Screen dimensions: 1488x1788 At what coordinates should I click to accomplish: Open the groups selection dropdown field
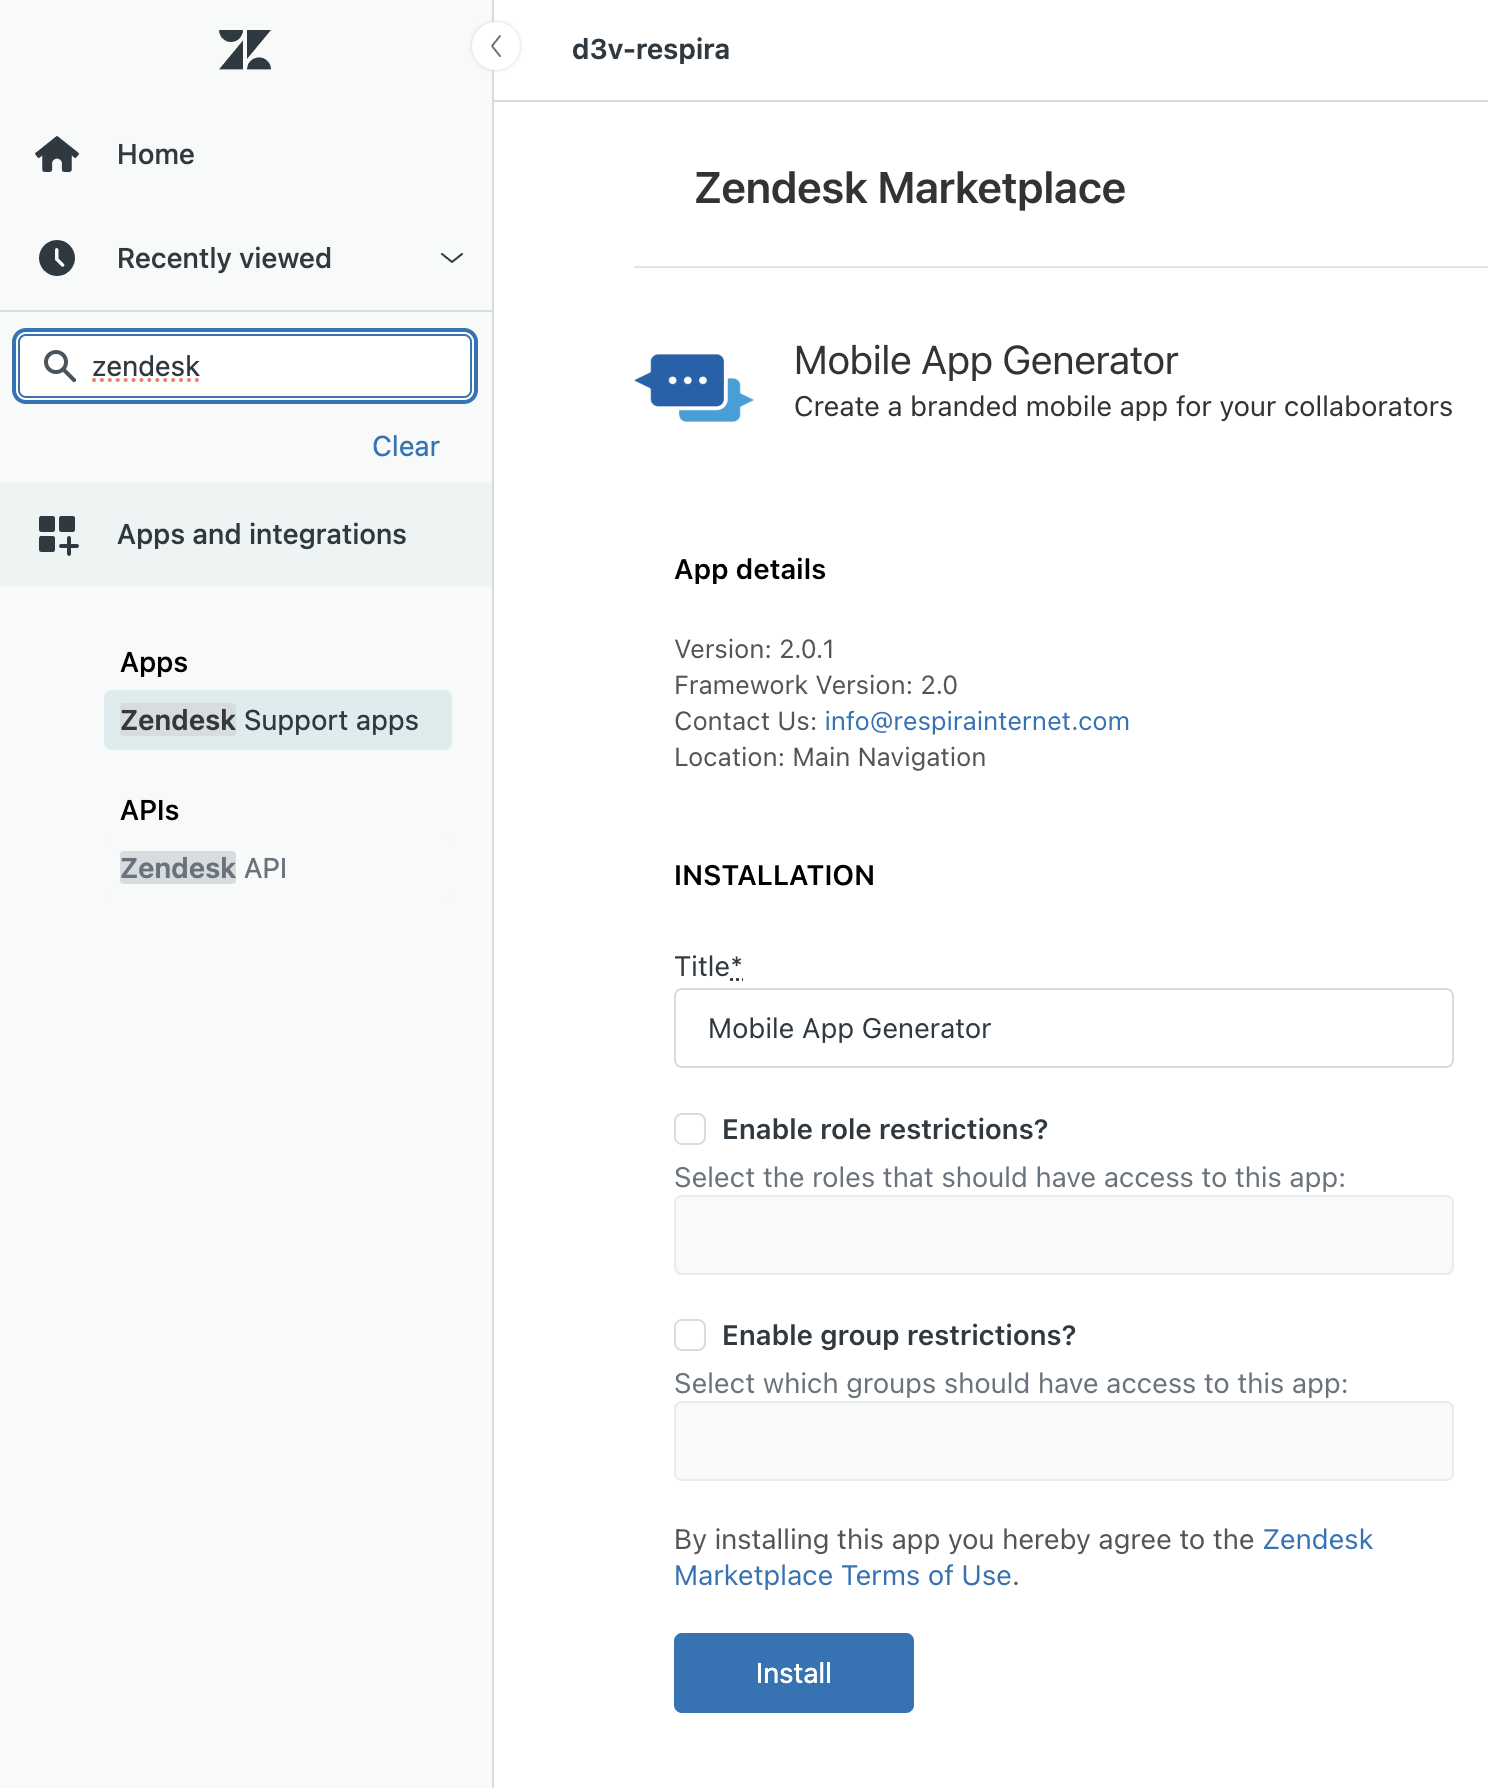pyautogui.click(x=1063, y=1441)
